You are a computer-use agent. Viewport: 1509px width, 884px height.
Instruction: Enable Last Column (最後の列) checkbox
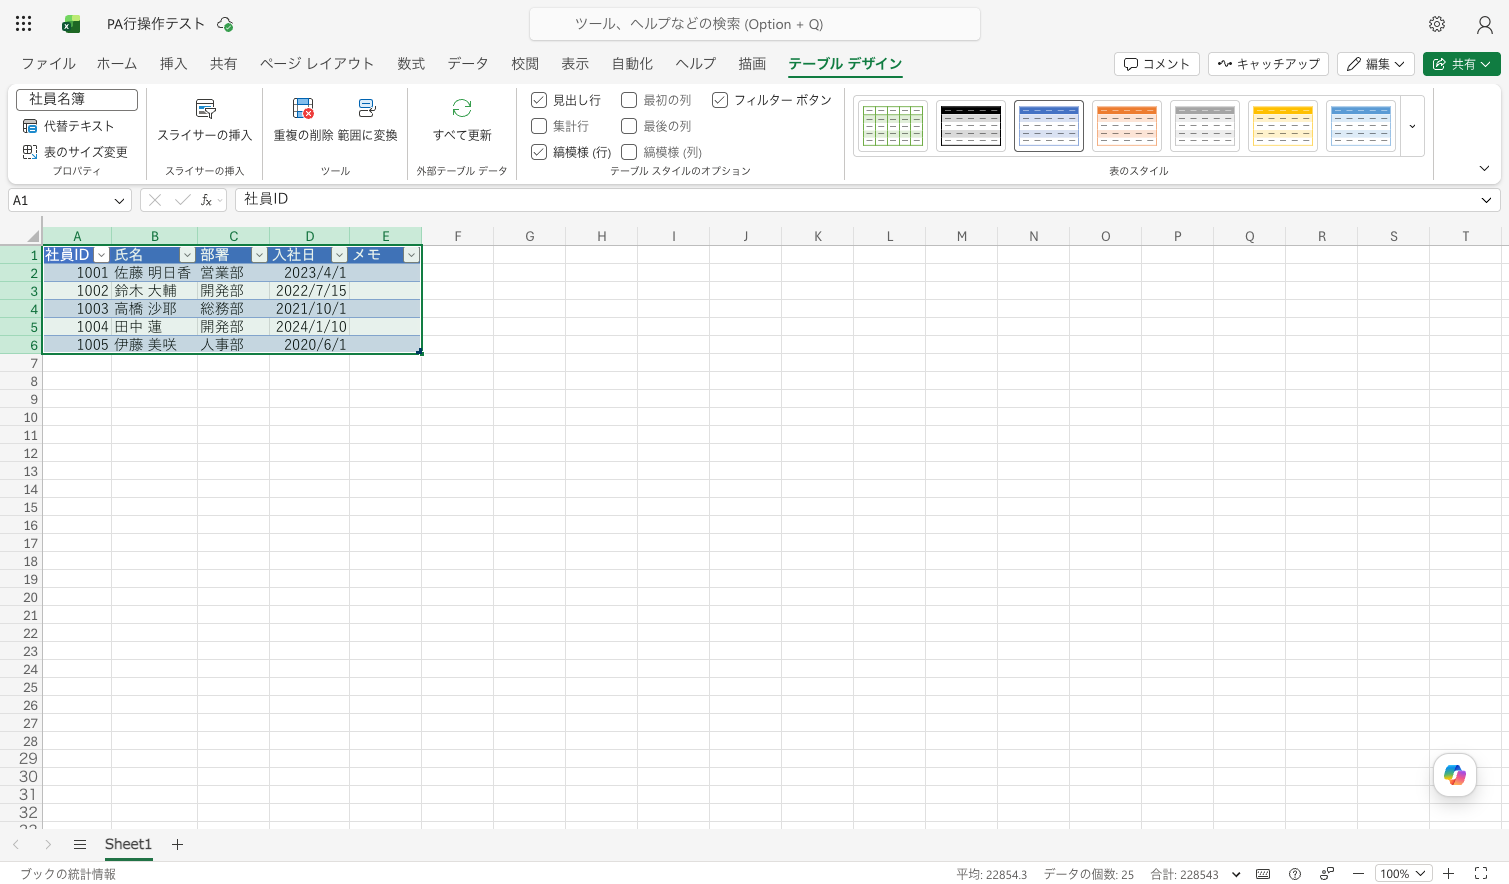629,126
